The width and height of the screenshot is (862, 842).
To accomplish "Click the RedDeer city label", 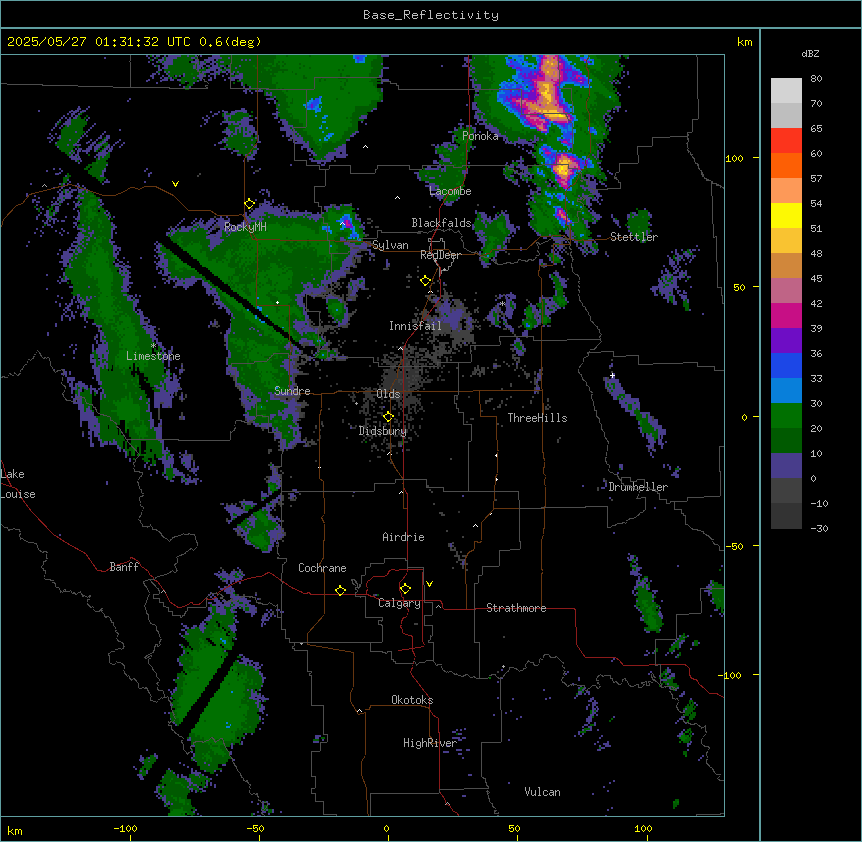I will (440, 255).
